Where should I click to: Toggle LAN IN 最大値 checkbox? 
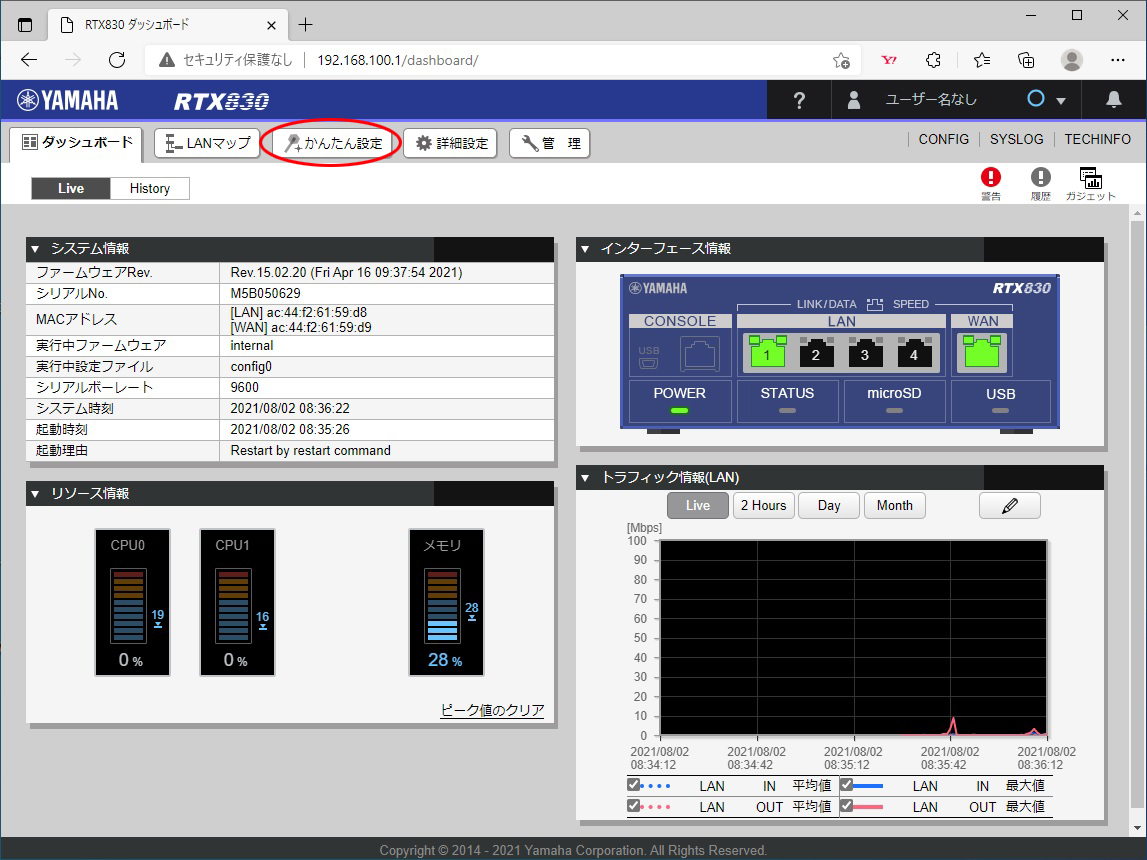(x=846, y=785)
